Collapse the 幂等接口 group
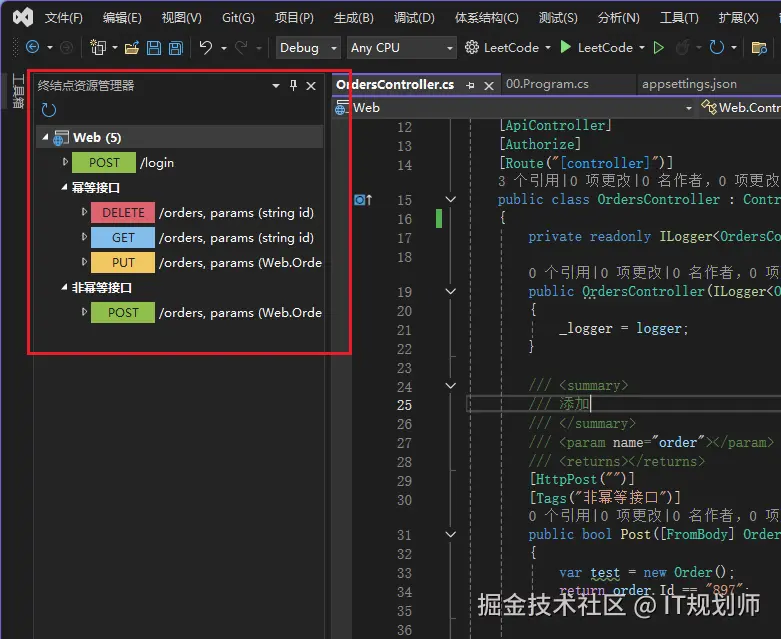 (x=64, y=187)
